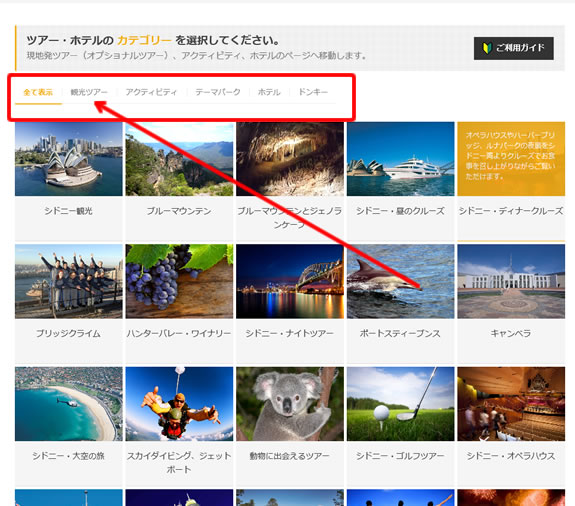Click the ハンターバレー・ワイナリー caption

(179, 333)
